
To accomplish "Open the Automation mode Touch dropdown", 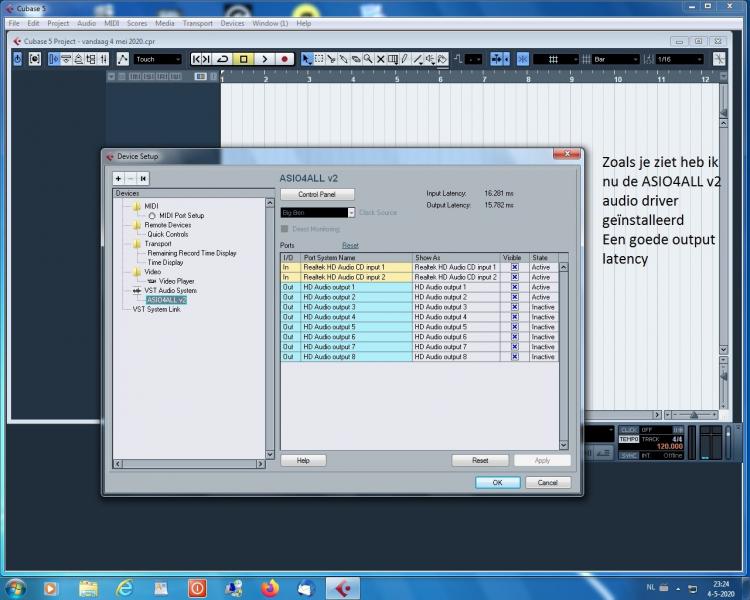I will click(158, 59).
